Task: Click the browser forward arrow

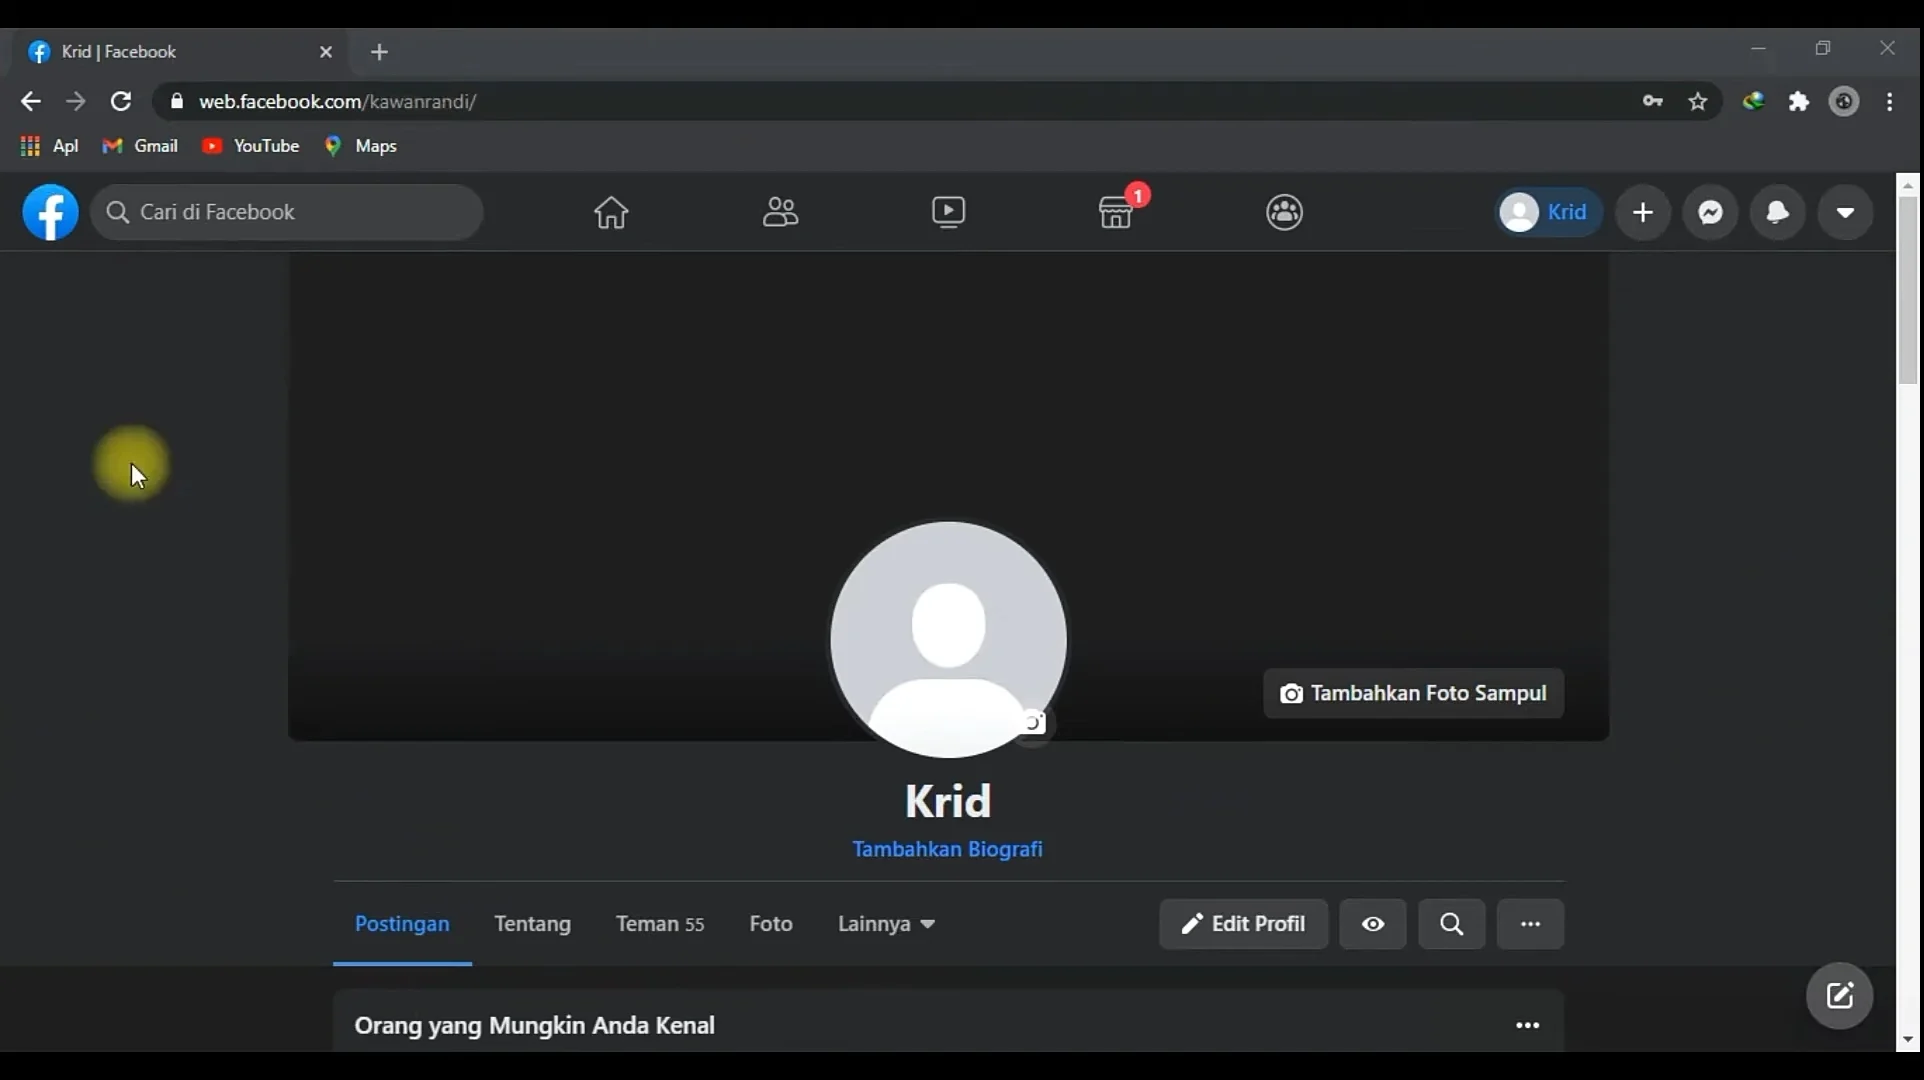Action: pyautogui.click(x=76, y=101)
